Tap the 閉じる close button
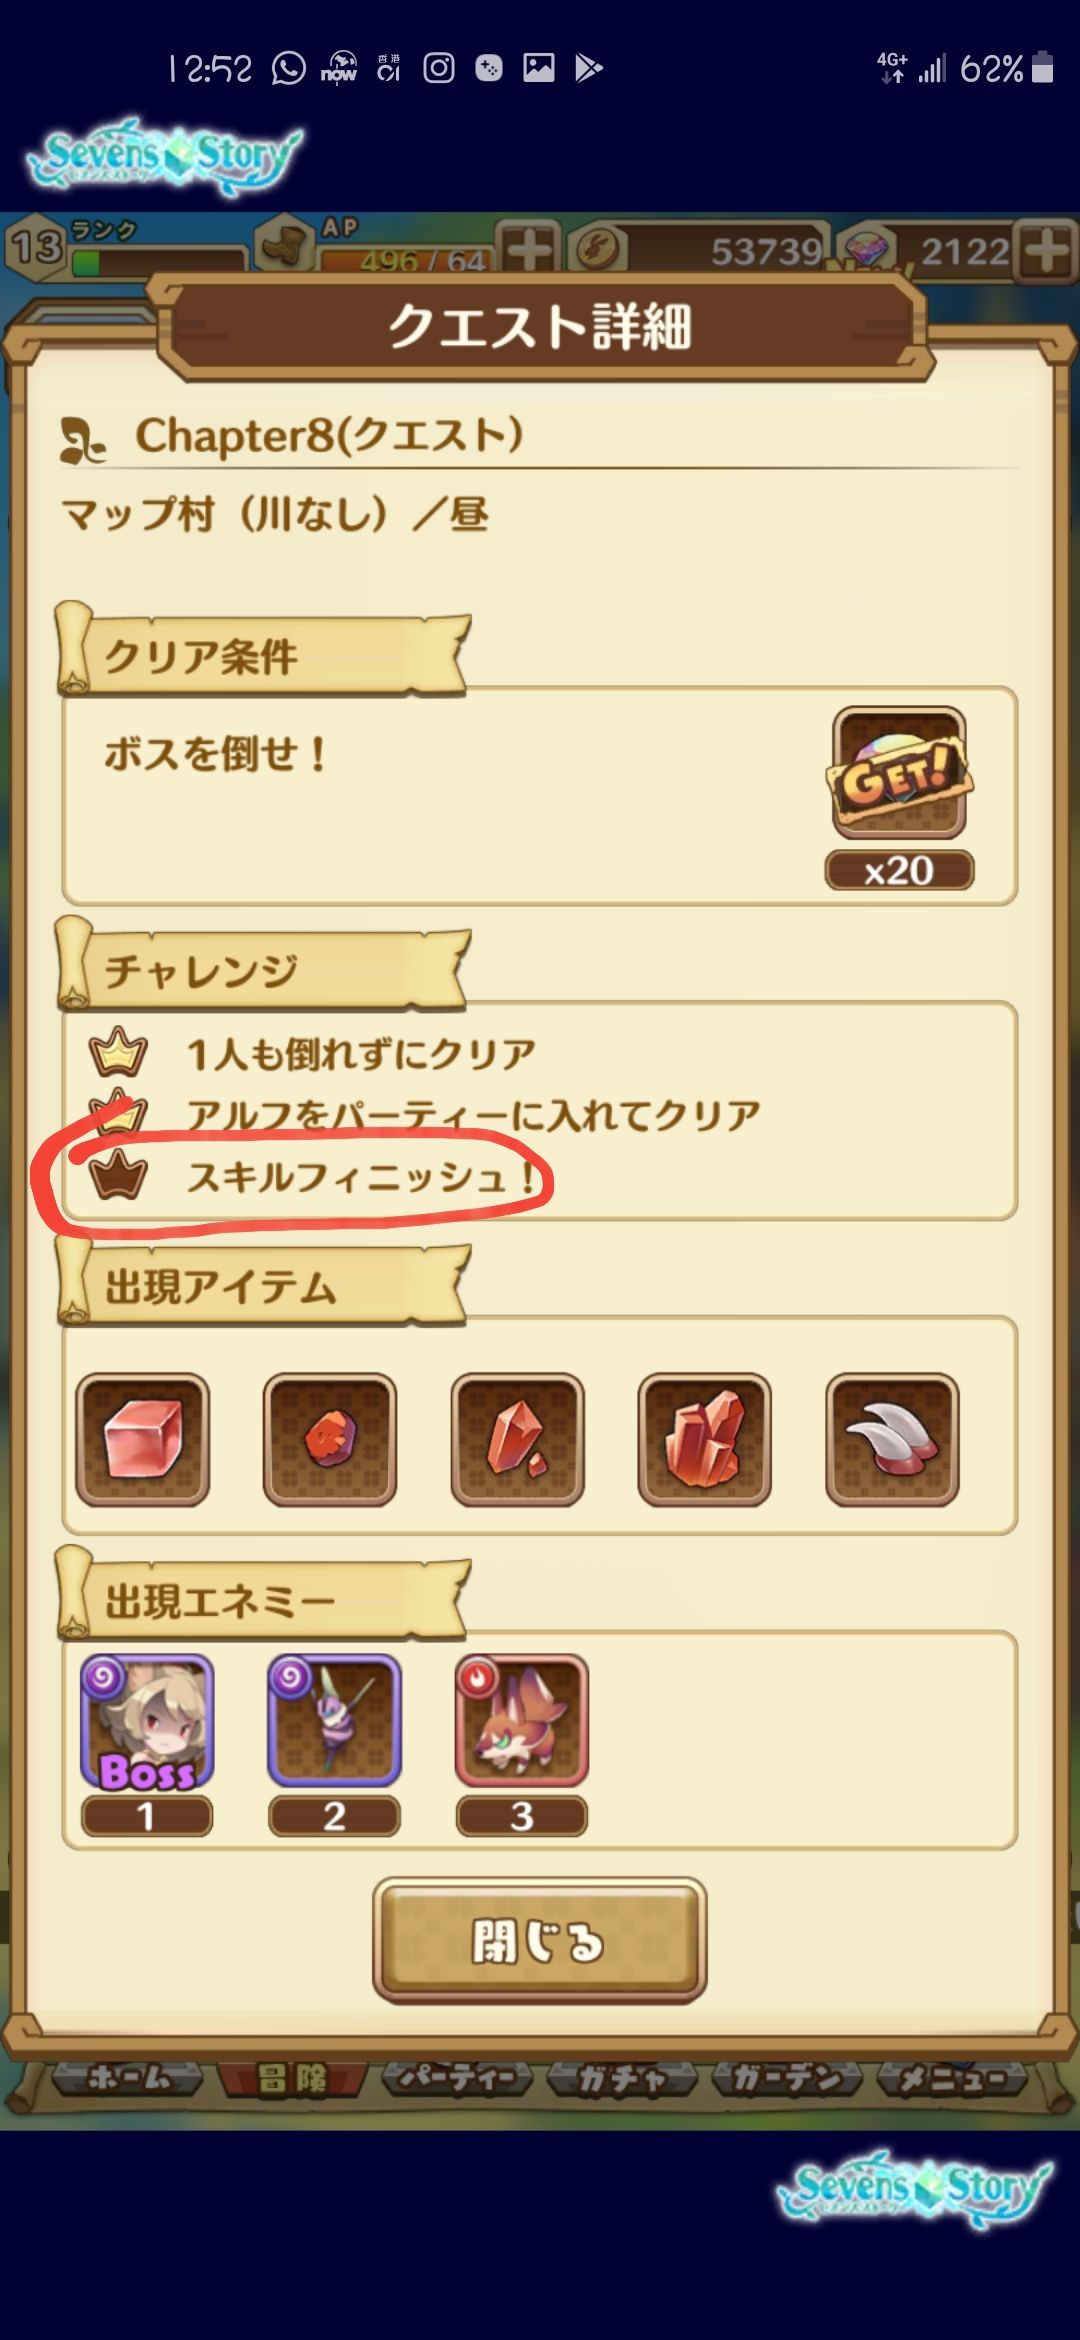The width and height of the screenshot is (1080, 2340). tap(540, 1940)
